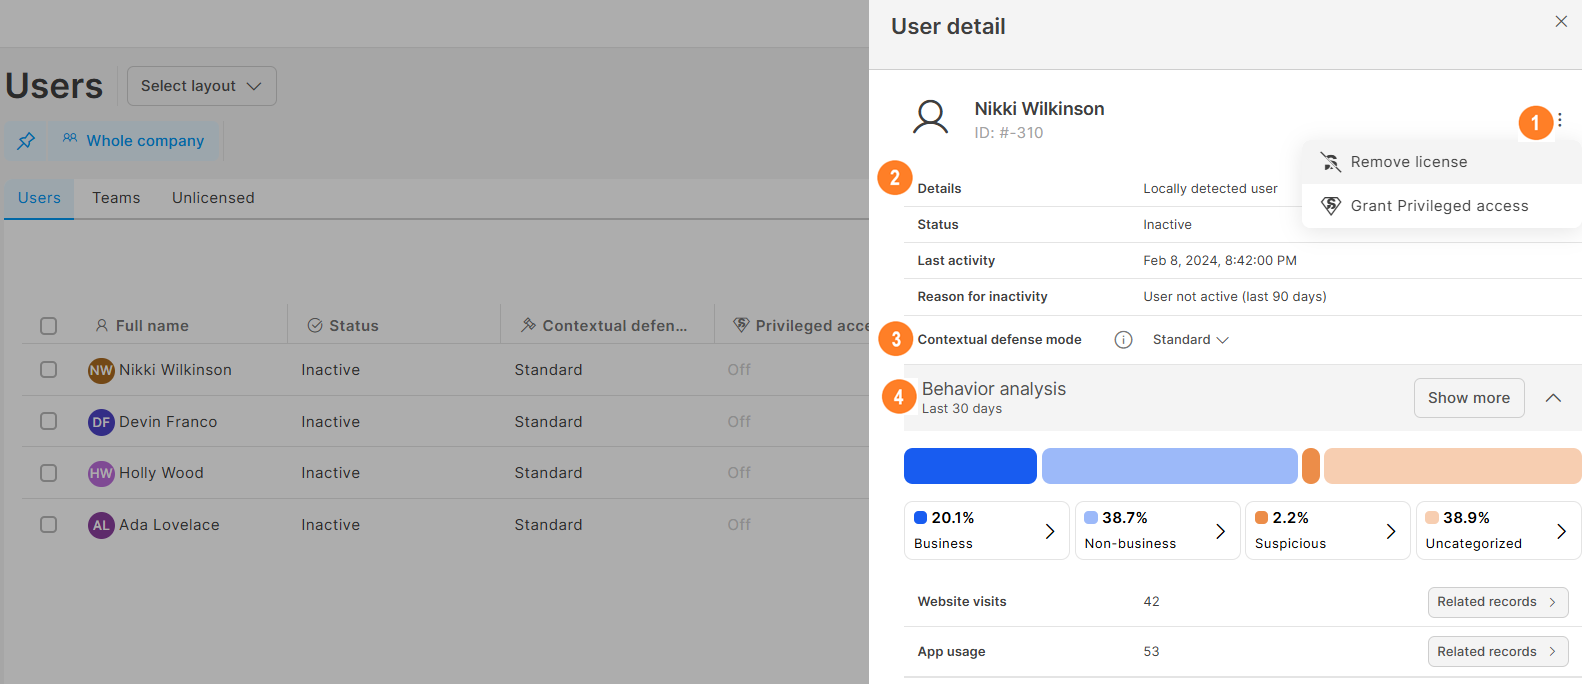Close the User detail panel
This screenshot has width=1582, height=684.
point(1560,22)
